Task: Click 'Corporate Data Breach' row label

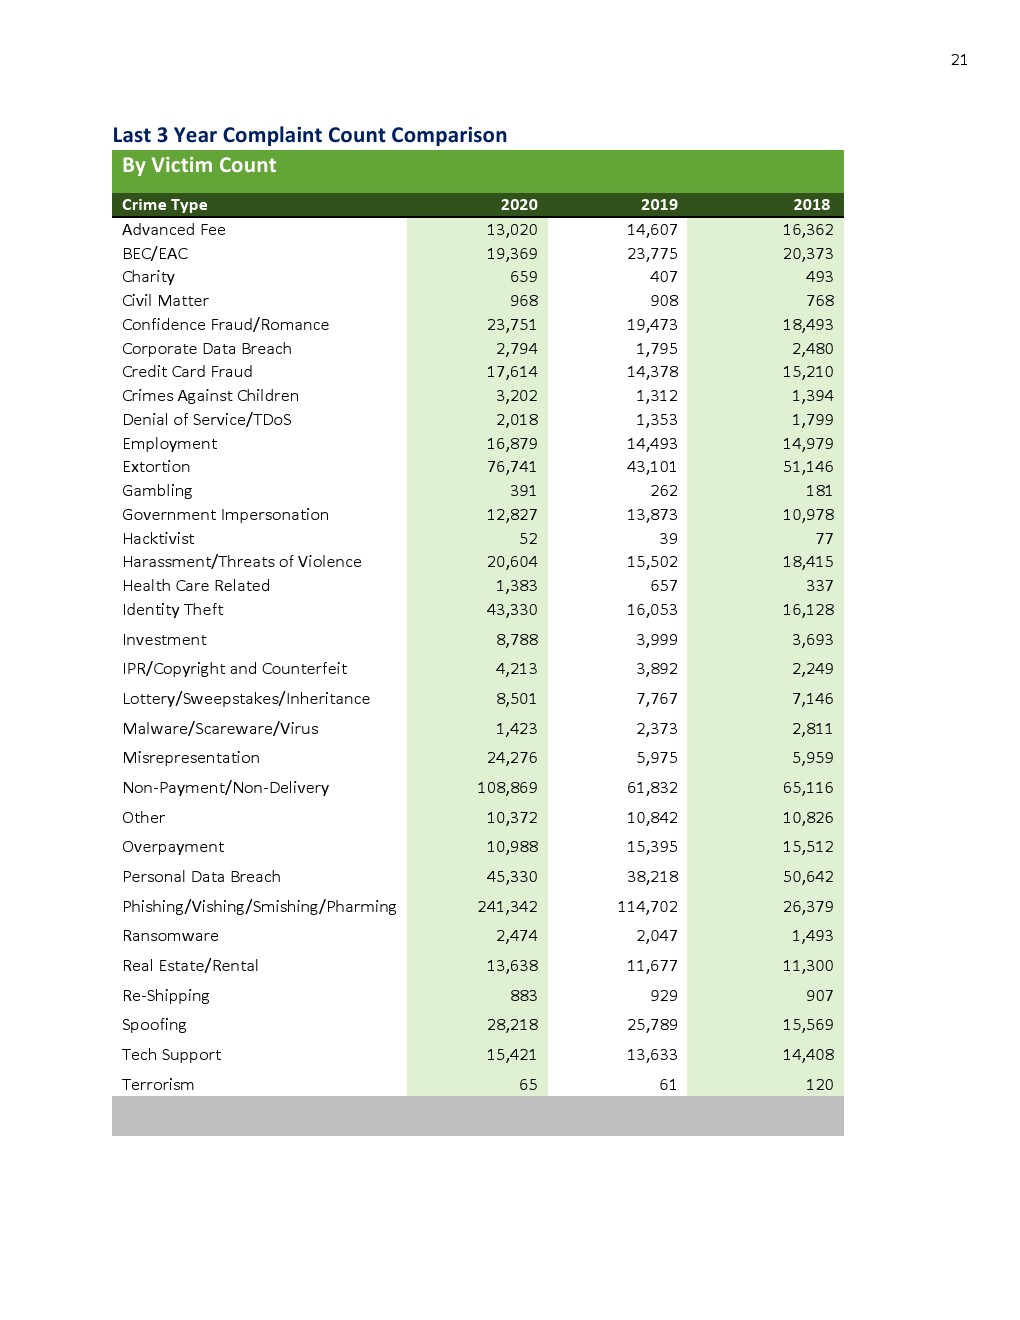Action: pyautogui.click(x=207, y=349)
